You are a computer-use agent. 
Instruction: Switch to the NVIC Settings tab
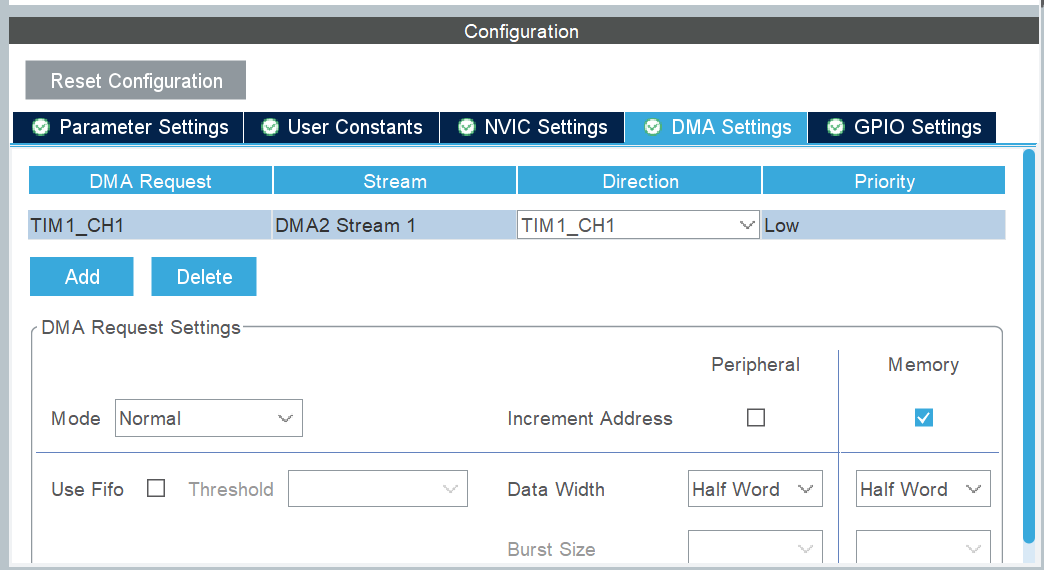(533, 128)
